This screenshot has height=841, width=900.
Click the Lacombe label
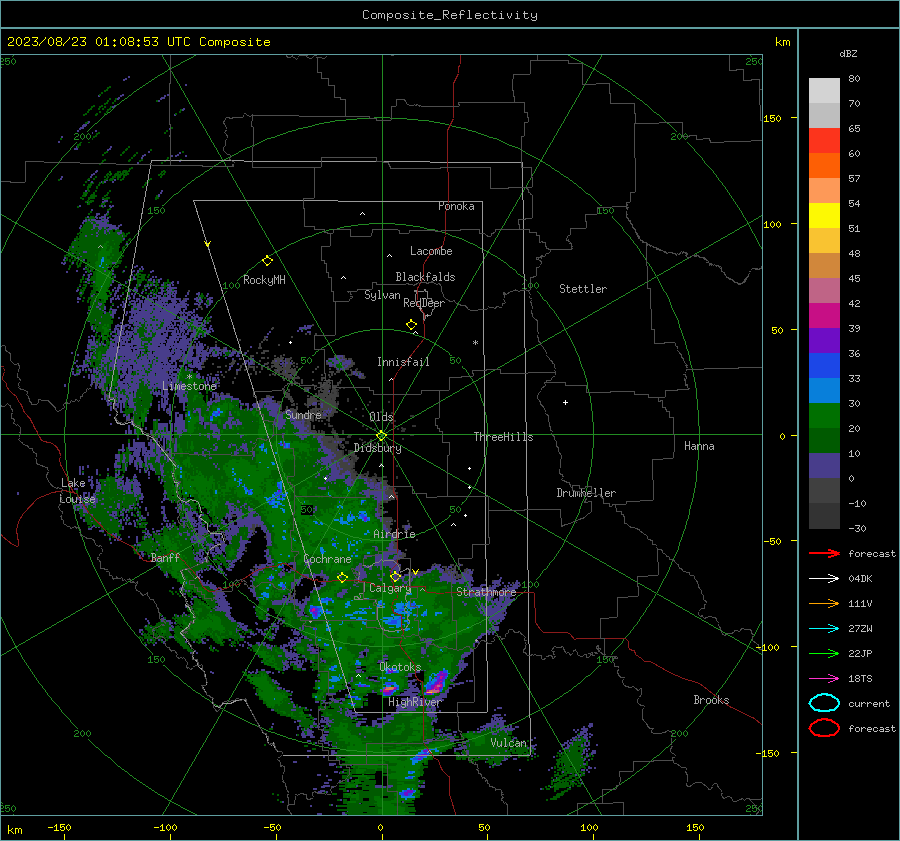(x=431, y=251)
